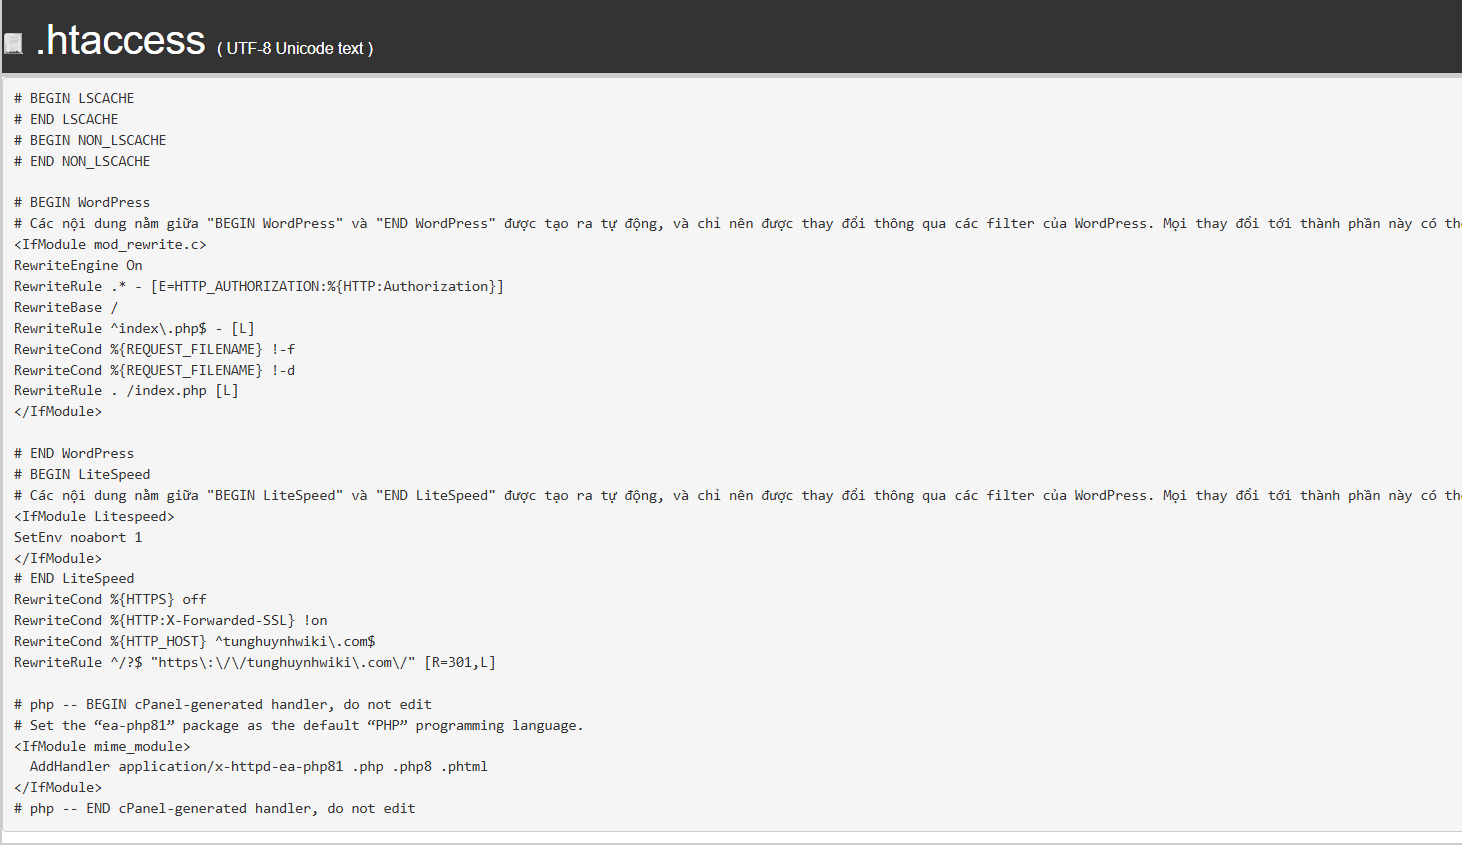Click the '# END WordPress' comment line
This screenshot has width=1462, height=848.
(74, 453)
